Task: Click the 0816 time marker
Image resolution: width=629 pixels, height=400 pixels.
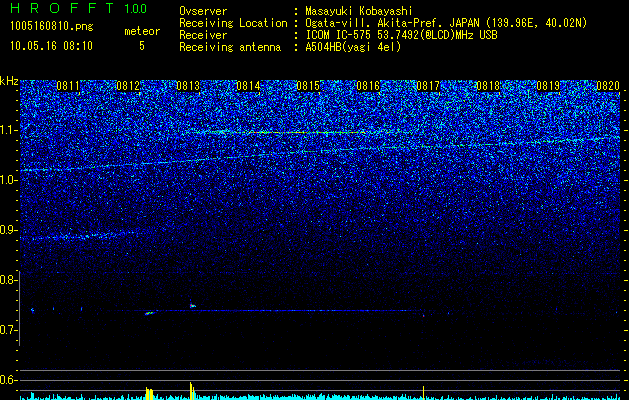Action: pos(368,85)
